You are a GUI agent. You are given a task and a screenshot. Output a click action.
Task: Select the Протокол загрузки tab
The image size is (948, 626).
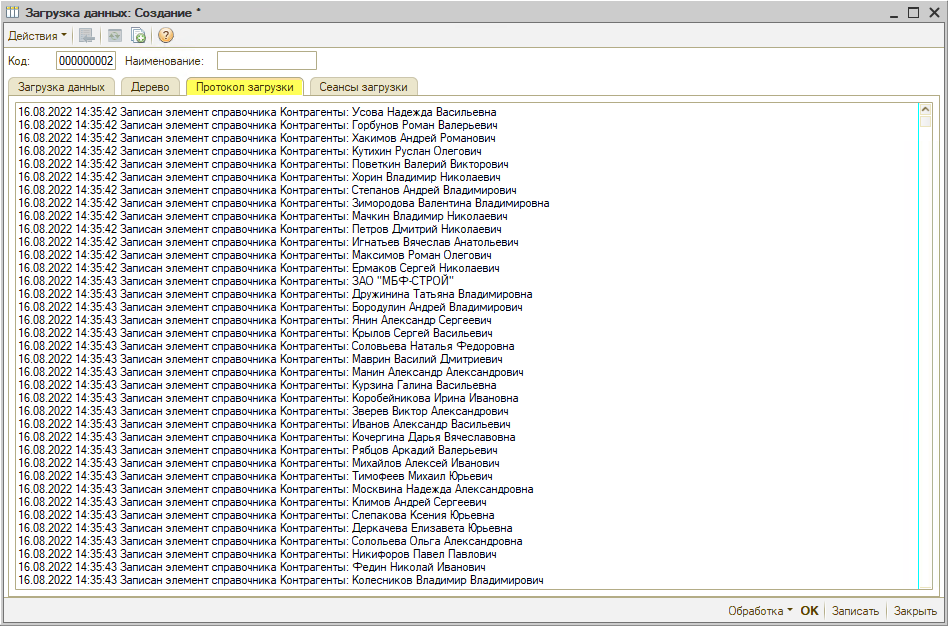click(x=244, y=87)
